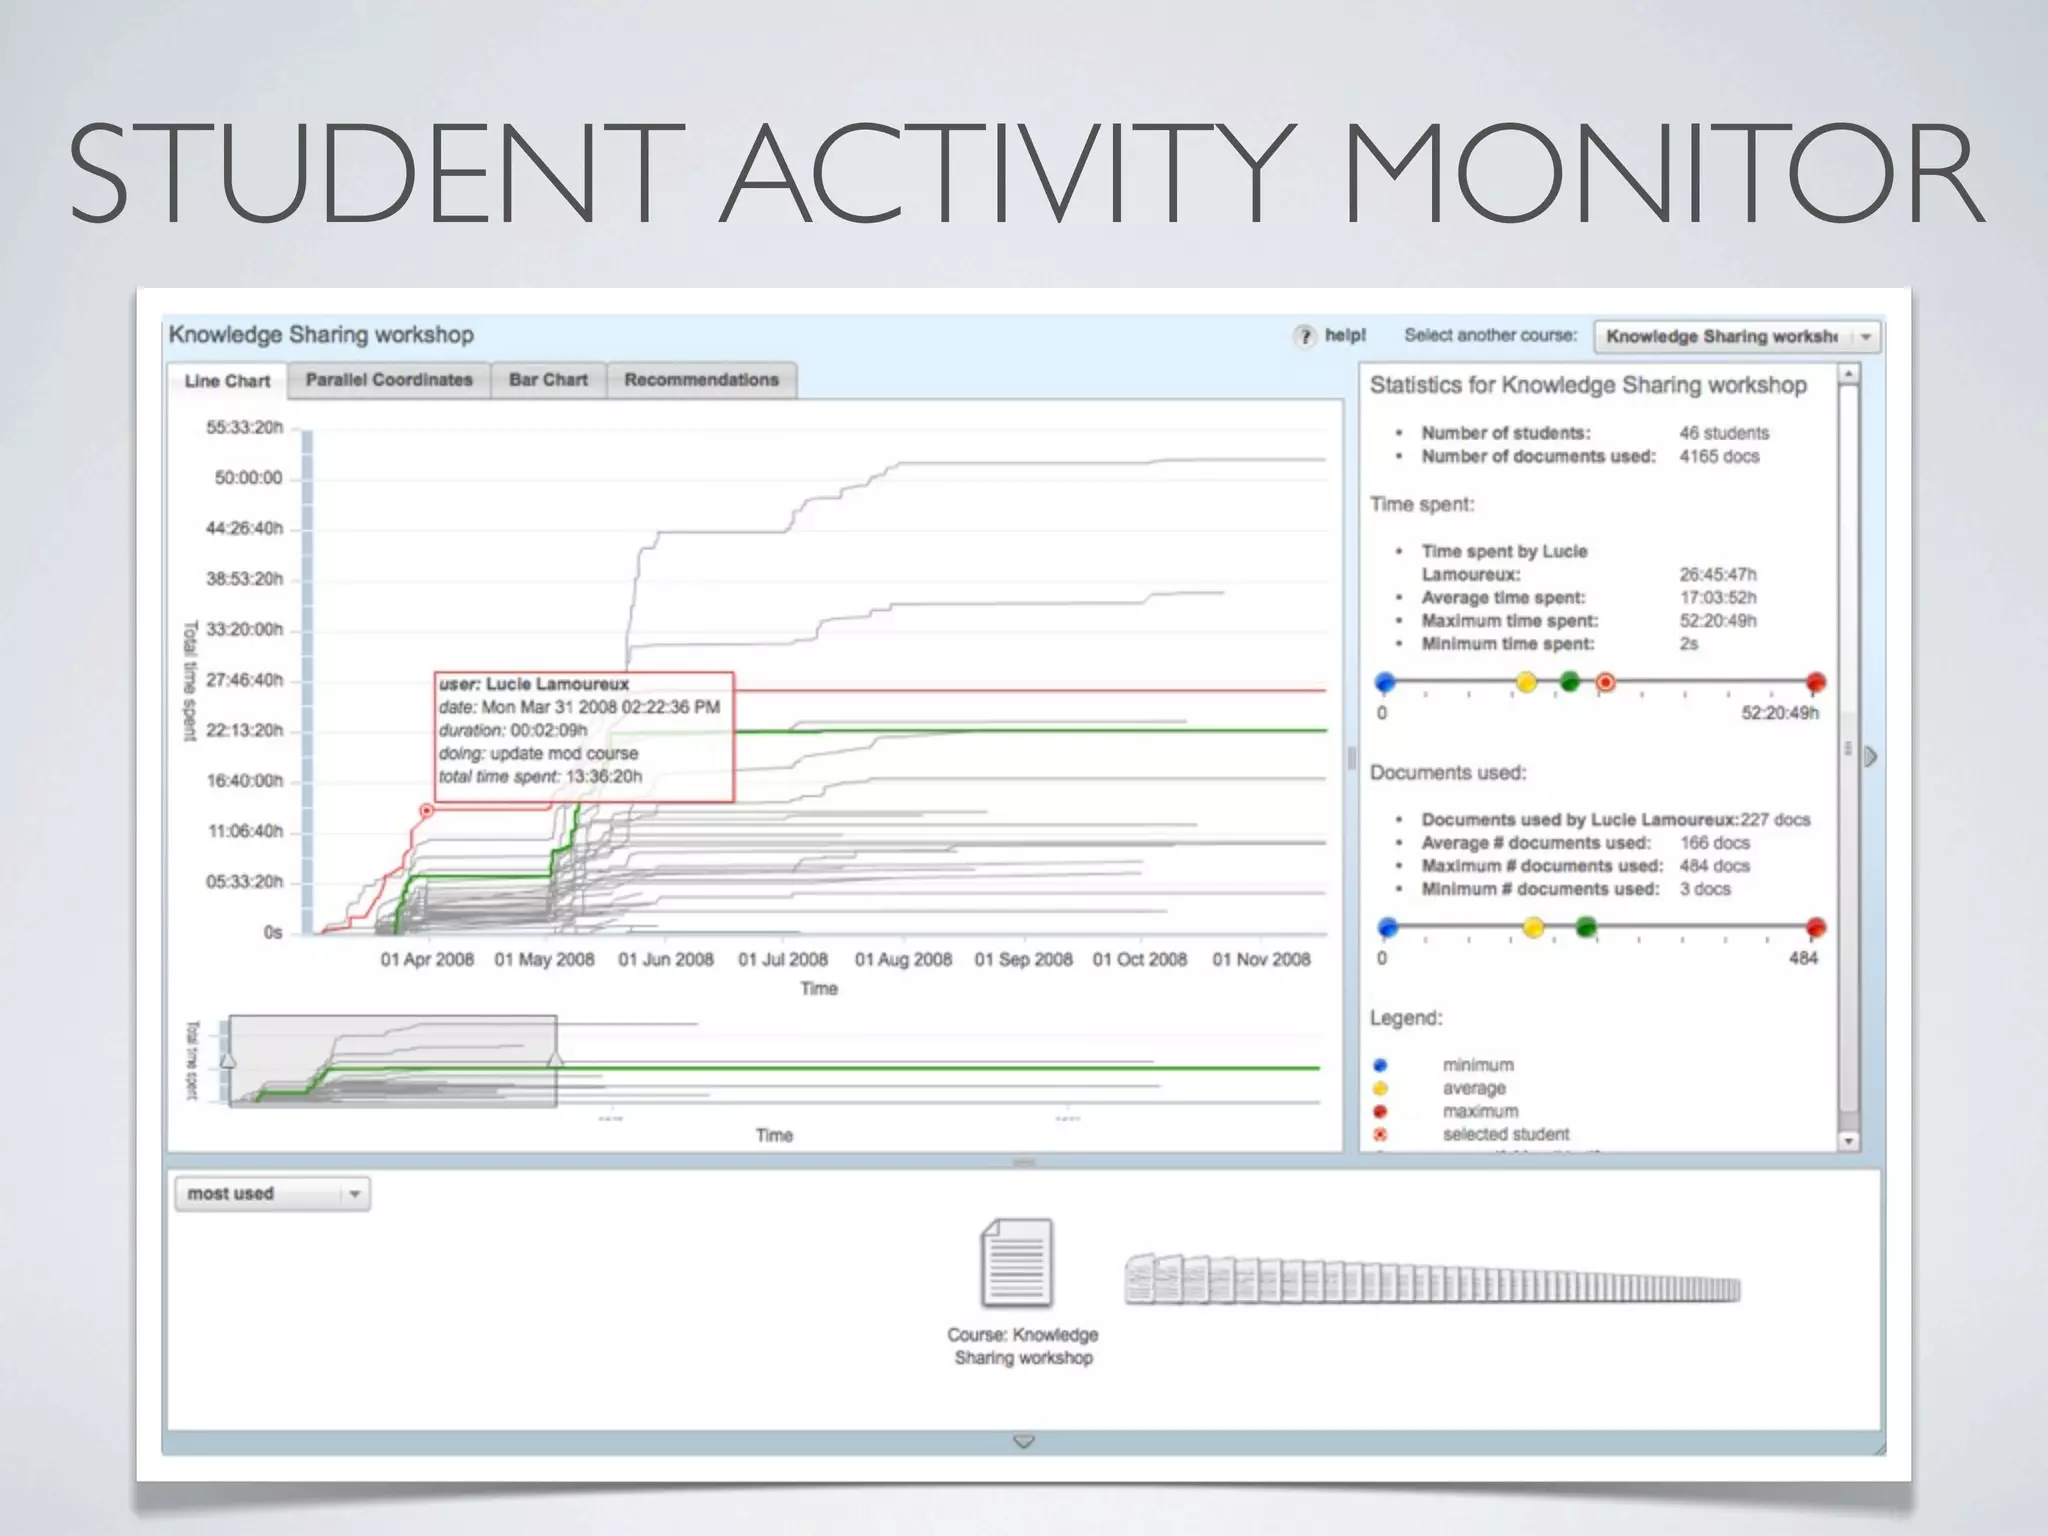Viewport: 2048px width, 1536px height.
Task: Switch to the Parallel Coordinates tab
Action: 389,380
